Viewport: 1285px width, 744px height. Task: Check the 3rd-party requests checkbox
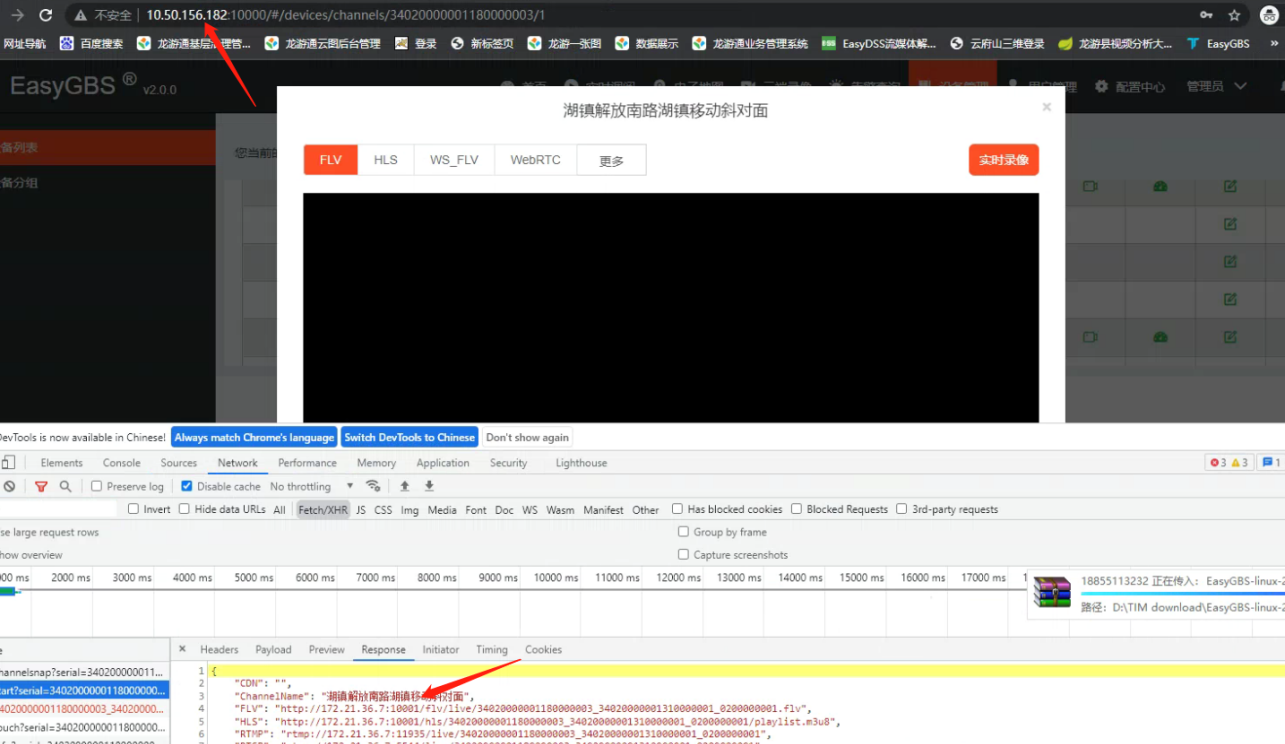[x=902, y=509]
